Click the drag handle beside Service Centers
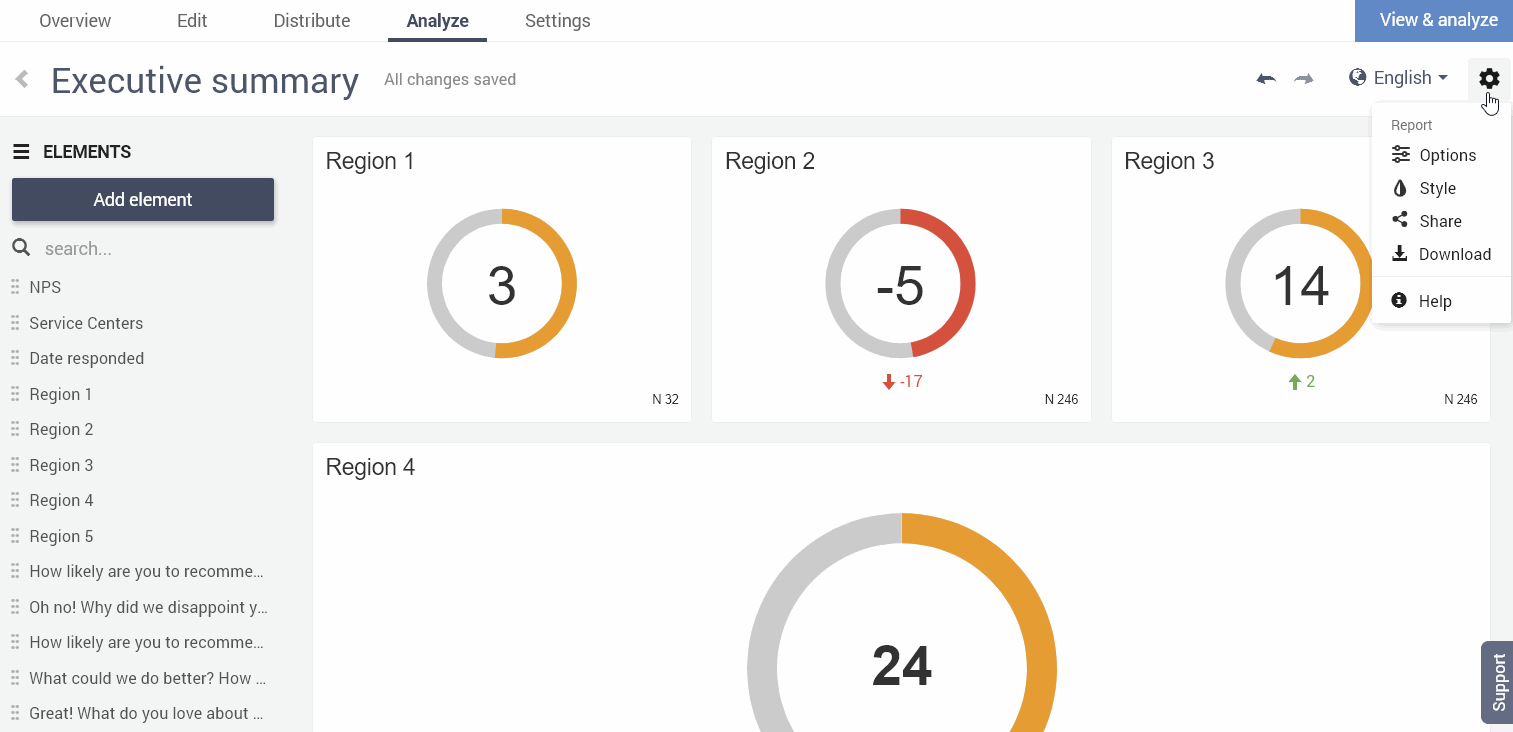1513x732 pixels. pos(15,323)
